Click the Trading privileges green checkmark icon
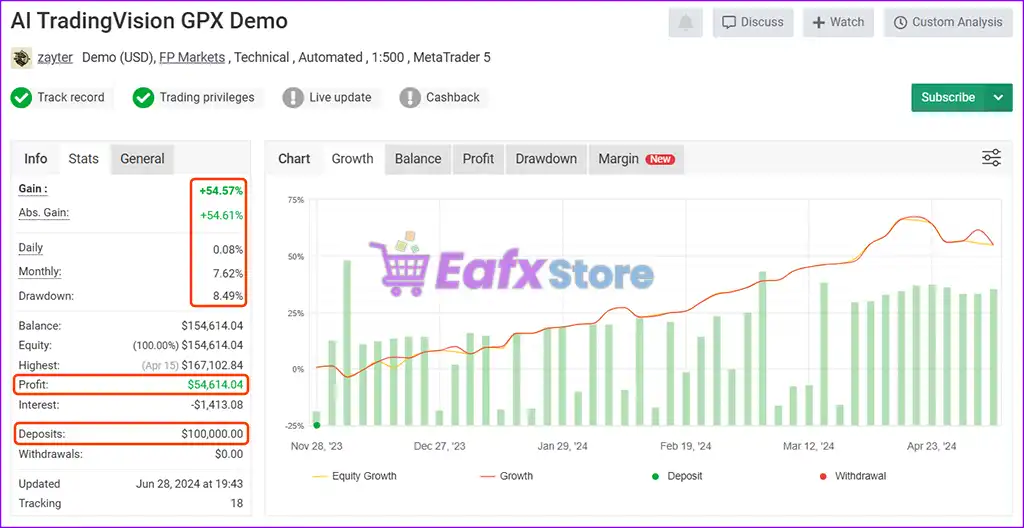Screen dimensions: 1024x528 (143, 98)
